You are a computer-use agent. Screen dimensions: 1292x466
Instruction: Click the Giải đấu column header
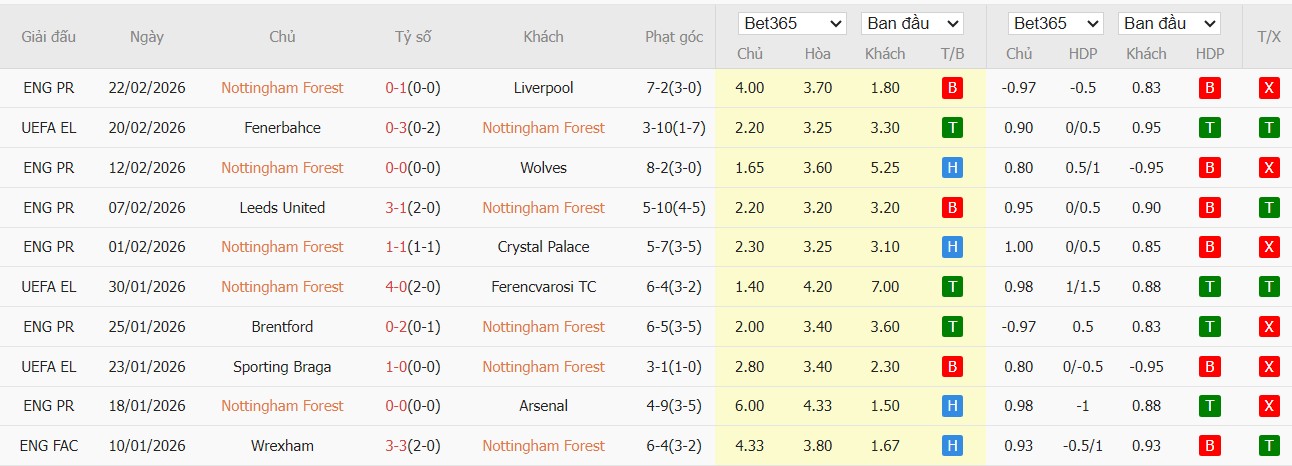click(x=49, y=37)
